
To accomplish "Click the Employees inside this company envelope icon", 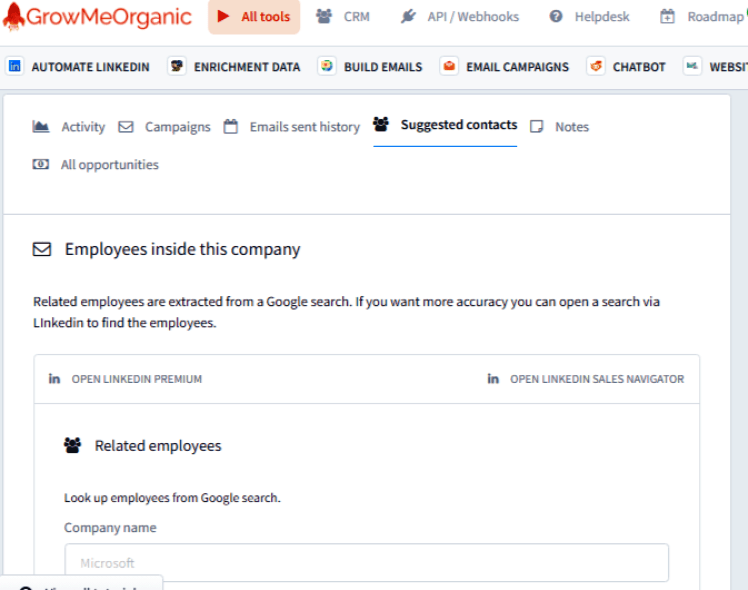I will pyautogui.click(x=42, y=249).
